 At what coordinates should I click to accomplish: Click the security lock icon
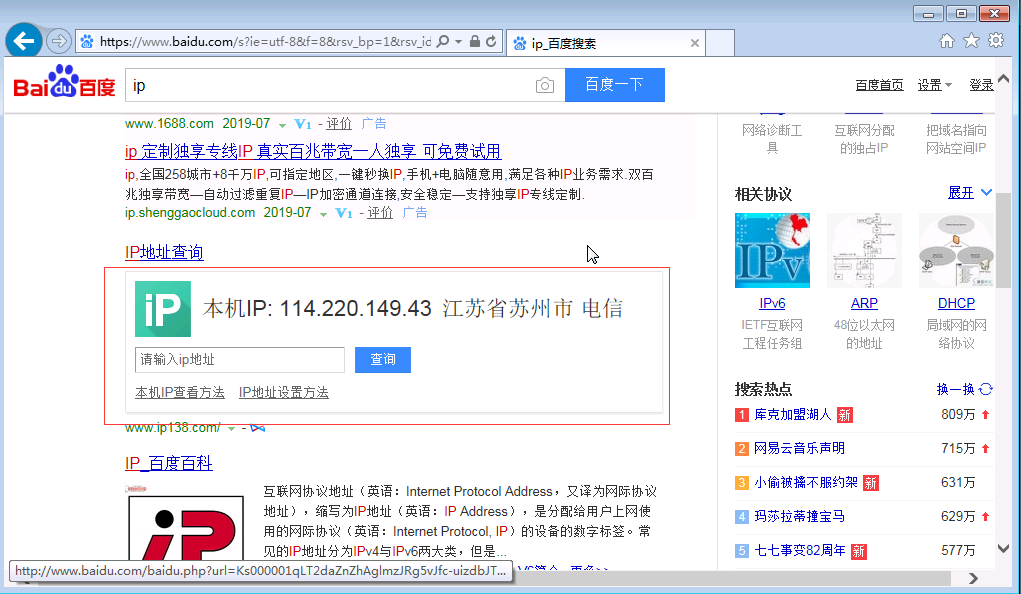click(475, 41)
